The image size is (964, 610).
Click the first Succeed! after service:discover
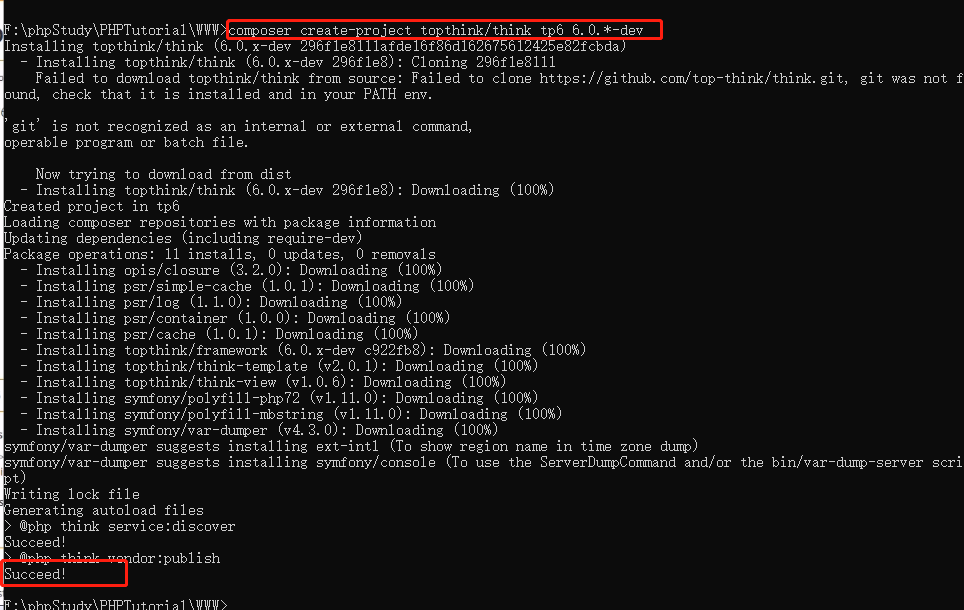click(x=35, y=542)
